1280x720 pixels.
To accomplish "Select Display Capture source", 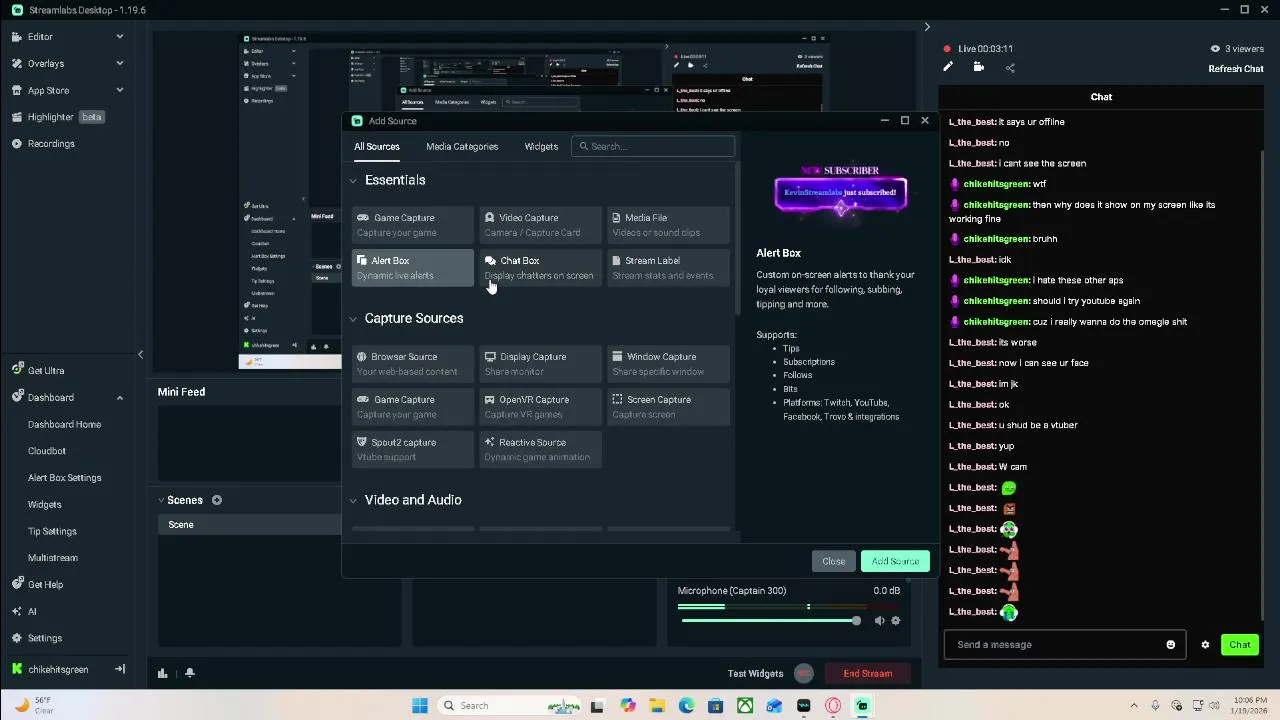I will [540, 364].
